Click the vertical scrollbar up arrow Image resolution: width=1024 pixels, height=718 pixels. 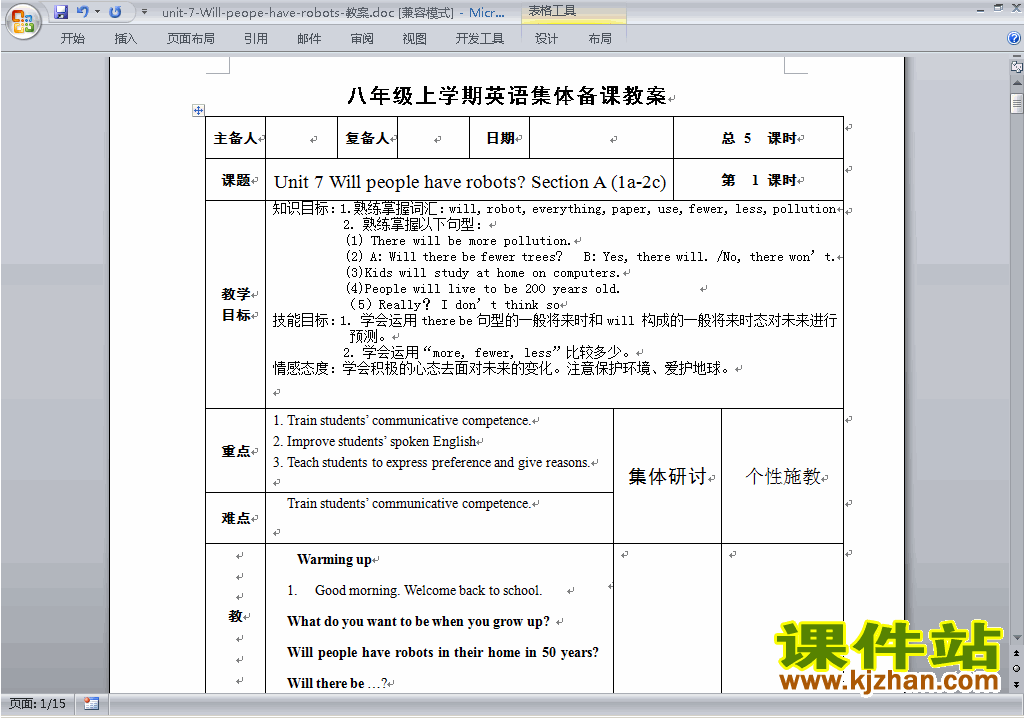(1017, 84)
